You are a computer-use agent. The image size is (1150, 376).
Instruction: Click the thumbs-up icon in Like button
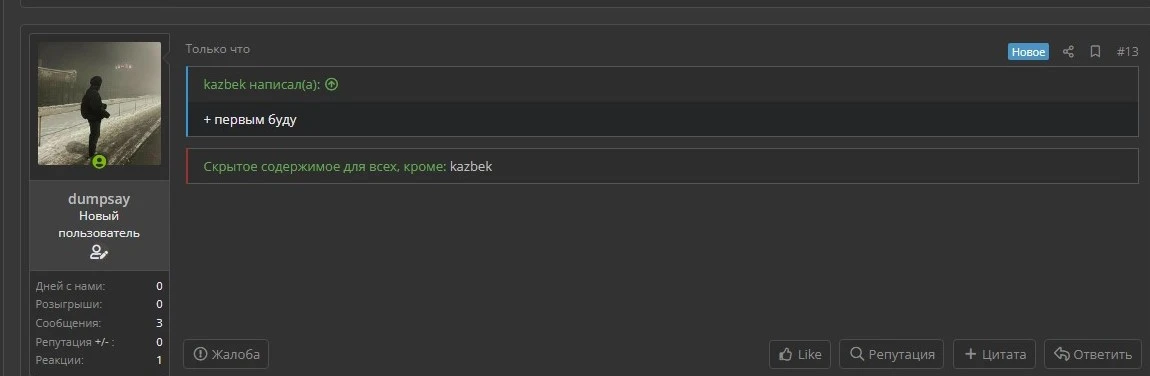click(785, 355)
